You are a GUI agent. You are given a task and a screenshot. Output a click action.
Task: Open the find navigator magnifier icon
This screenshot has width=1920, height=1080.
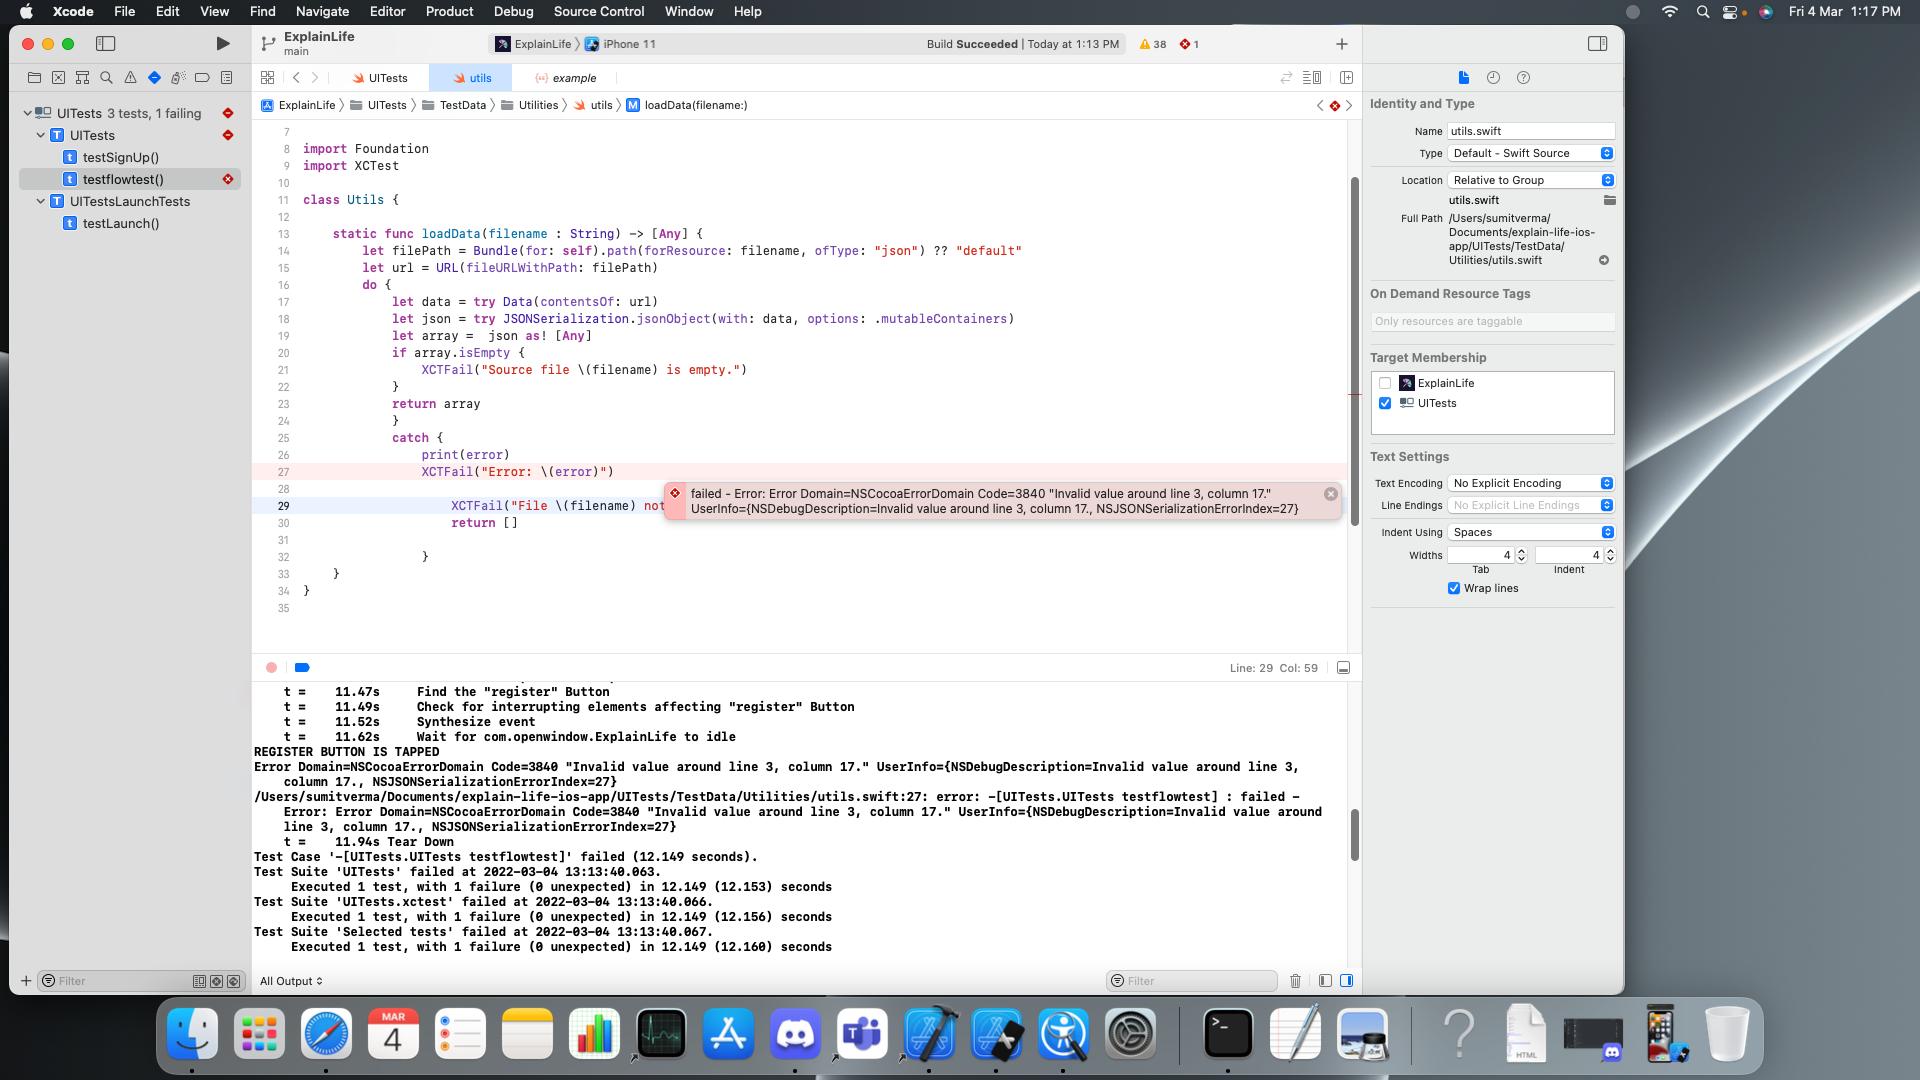click(106, 77)
